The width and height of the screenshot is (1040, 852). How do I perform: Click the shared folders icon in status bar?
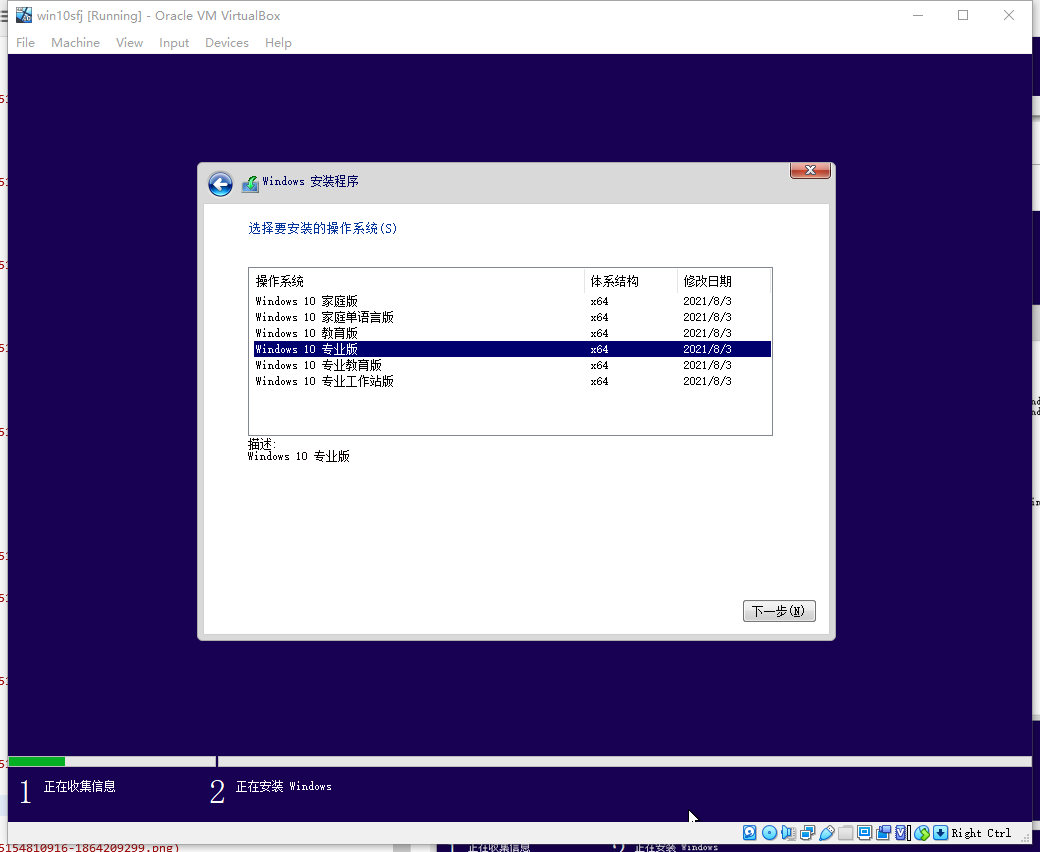[x=846, y=833]
